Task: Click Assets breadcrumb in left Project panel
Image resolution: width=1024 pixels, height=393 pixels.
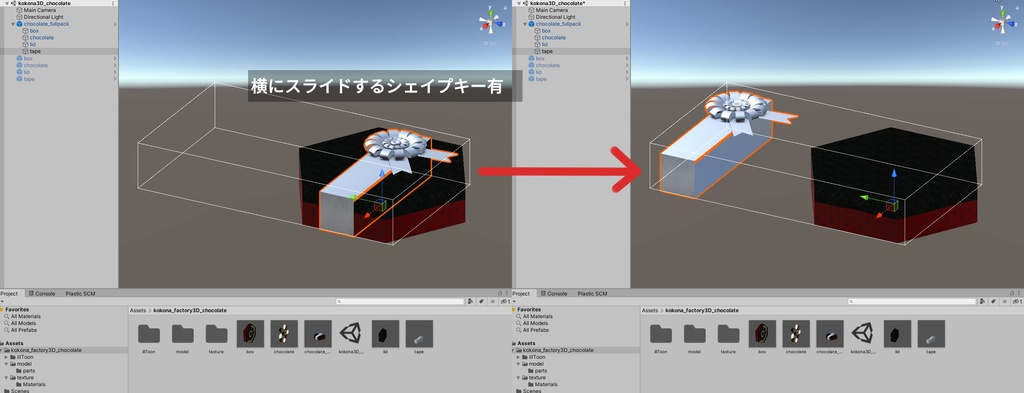Action: (x=138, y=310)
